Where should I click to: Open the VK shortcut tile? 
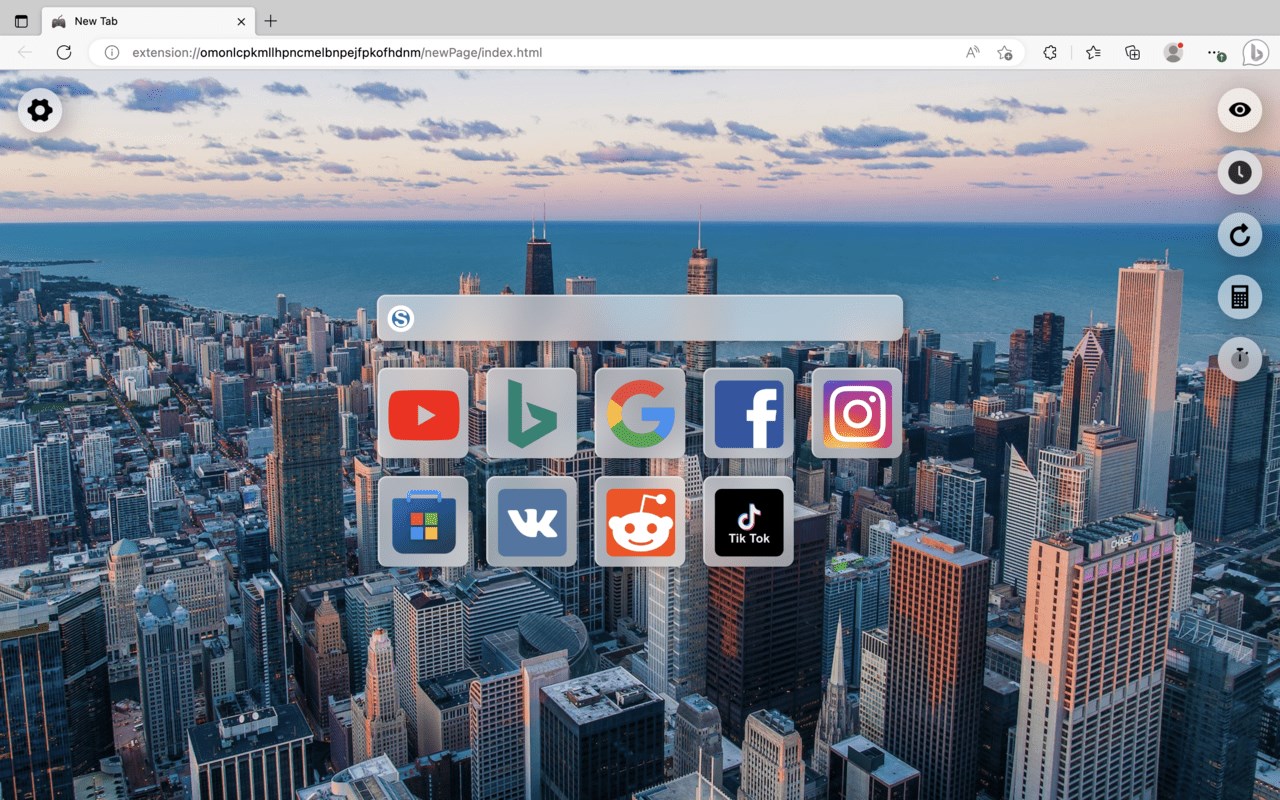click(531, 521)
